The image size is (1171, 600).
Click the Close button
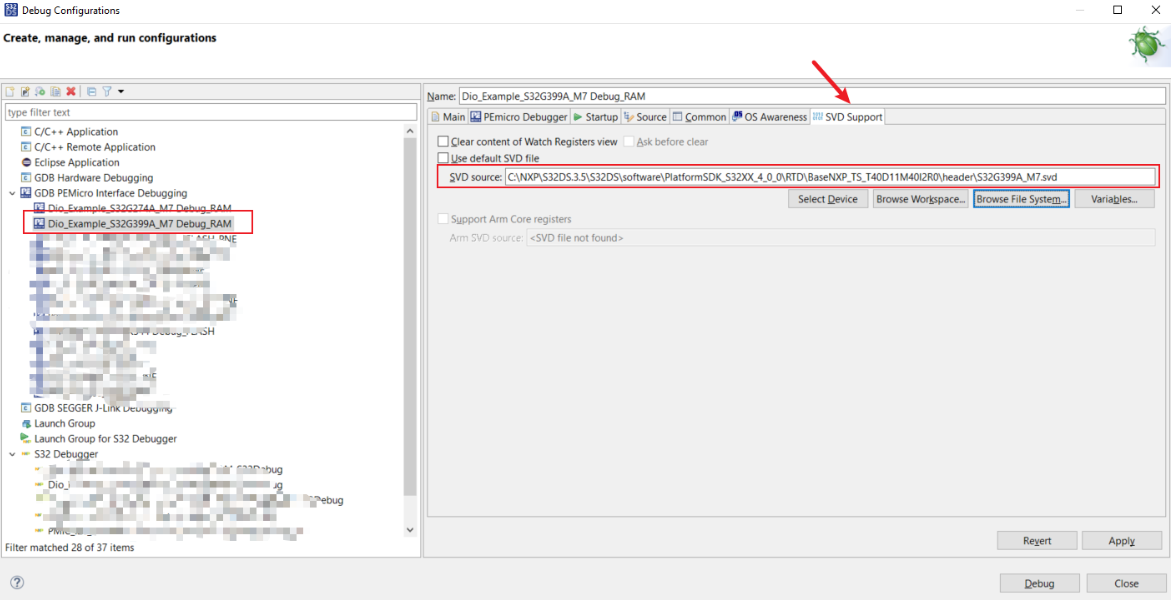coord(1126,584)
